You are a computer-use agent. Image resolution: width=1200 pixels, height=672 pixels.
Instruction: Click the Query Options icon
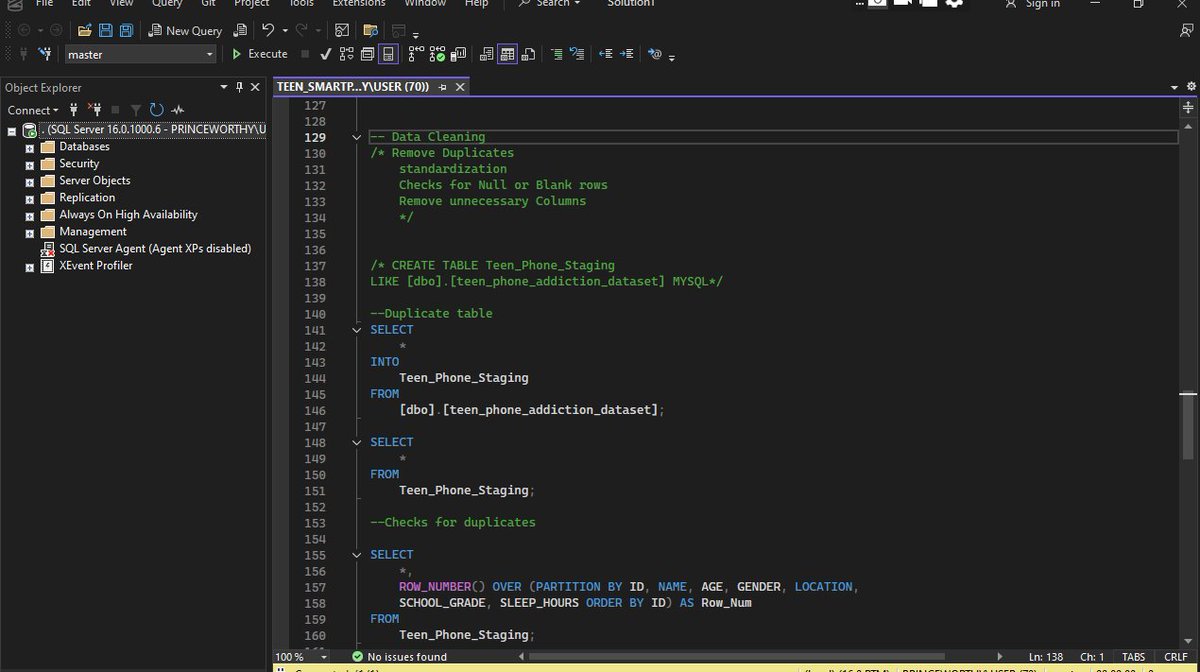[x=367, y=54]
